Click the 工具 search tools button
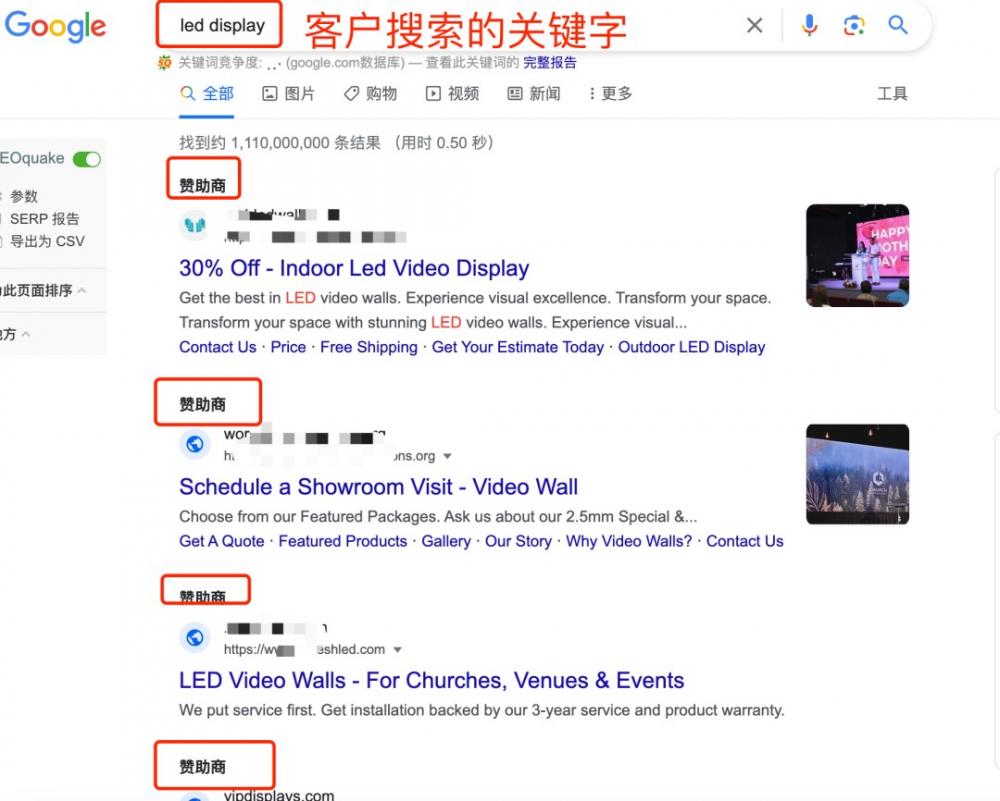Image resolution: width=1000 pixels, height=801 pixels. point(893,93)
